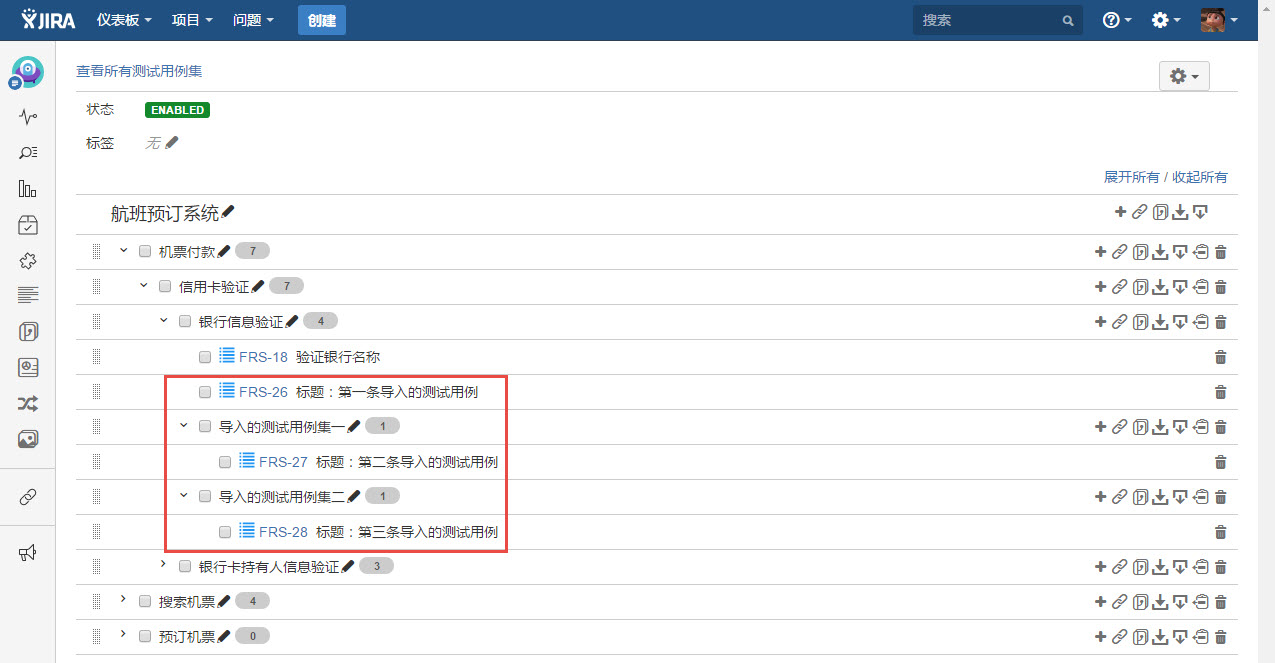Viewport: 1275px width, 663px height.
Task: Open the activity pulse sidebar icon
Action: (28, 117)
